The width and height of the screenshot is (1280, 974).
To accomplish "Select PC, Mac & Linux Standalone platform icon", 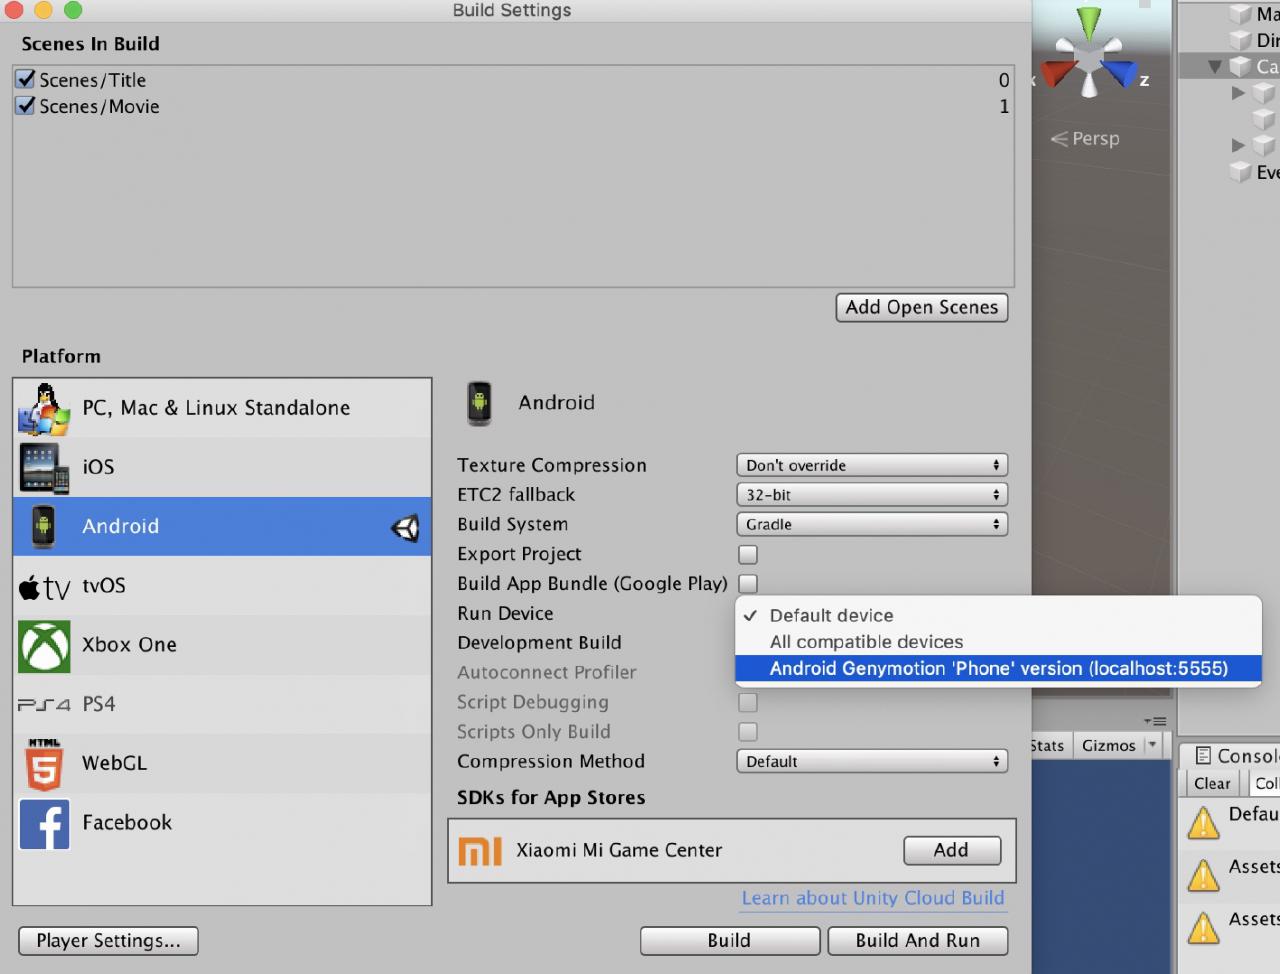I will click(44, 409).
